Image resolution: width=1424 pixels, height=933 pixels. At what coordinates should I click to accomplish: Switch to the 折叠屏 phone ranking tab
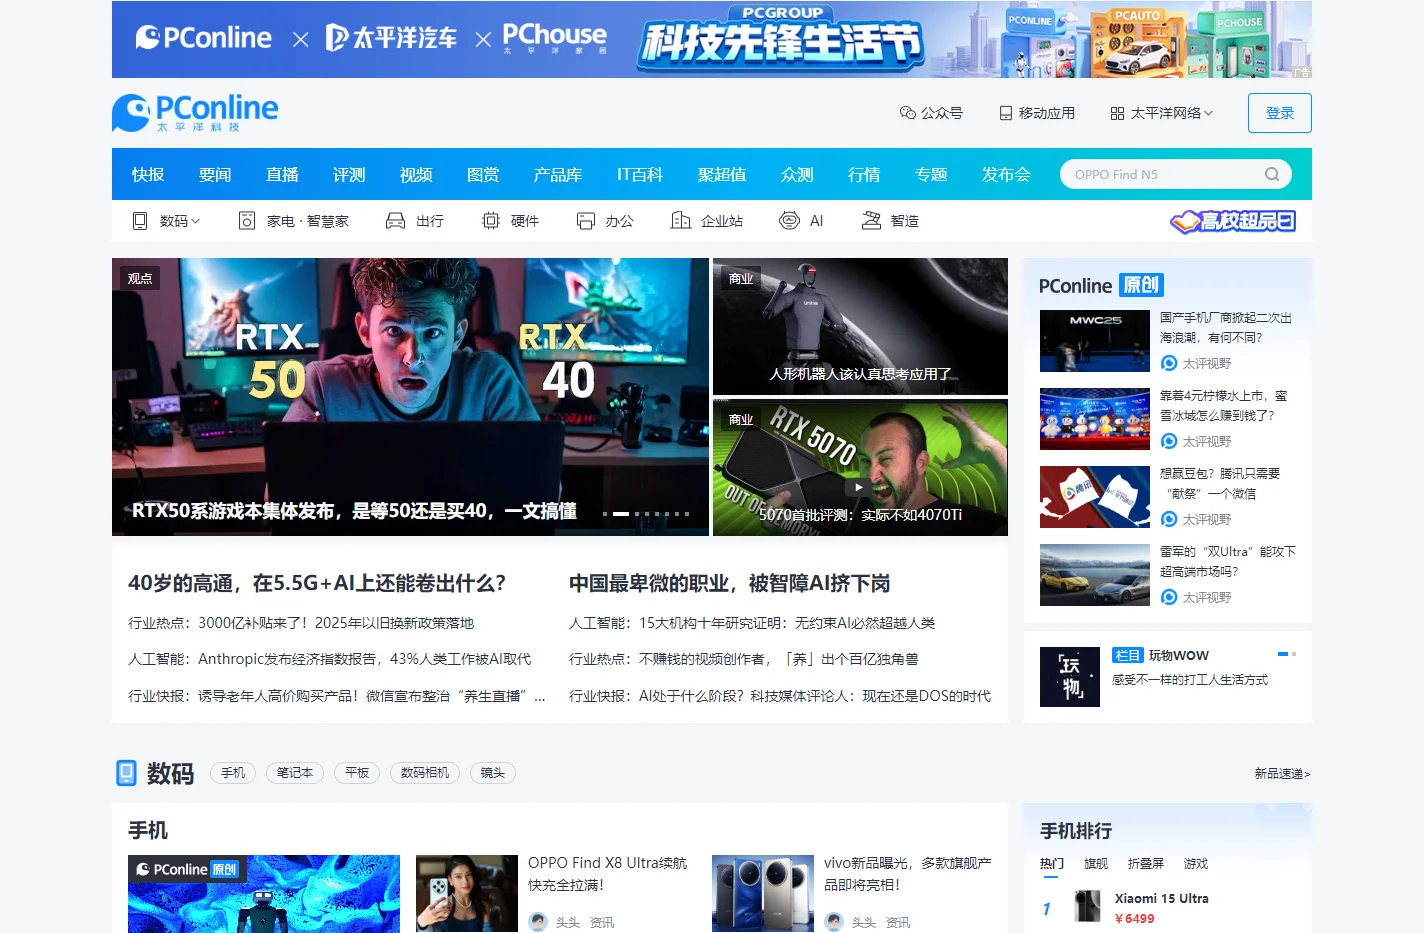[1146, 863]
